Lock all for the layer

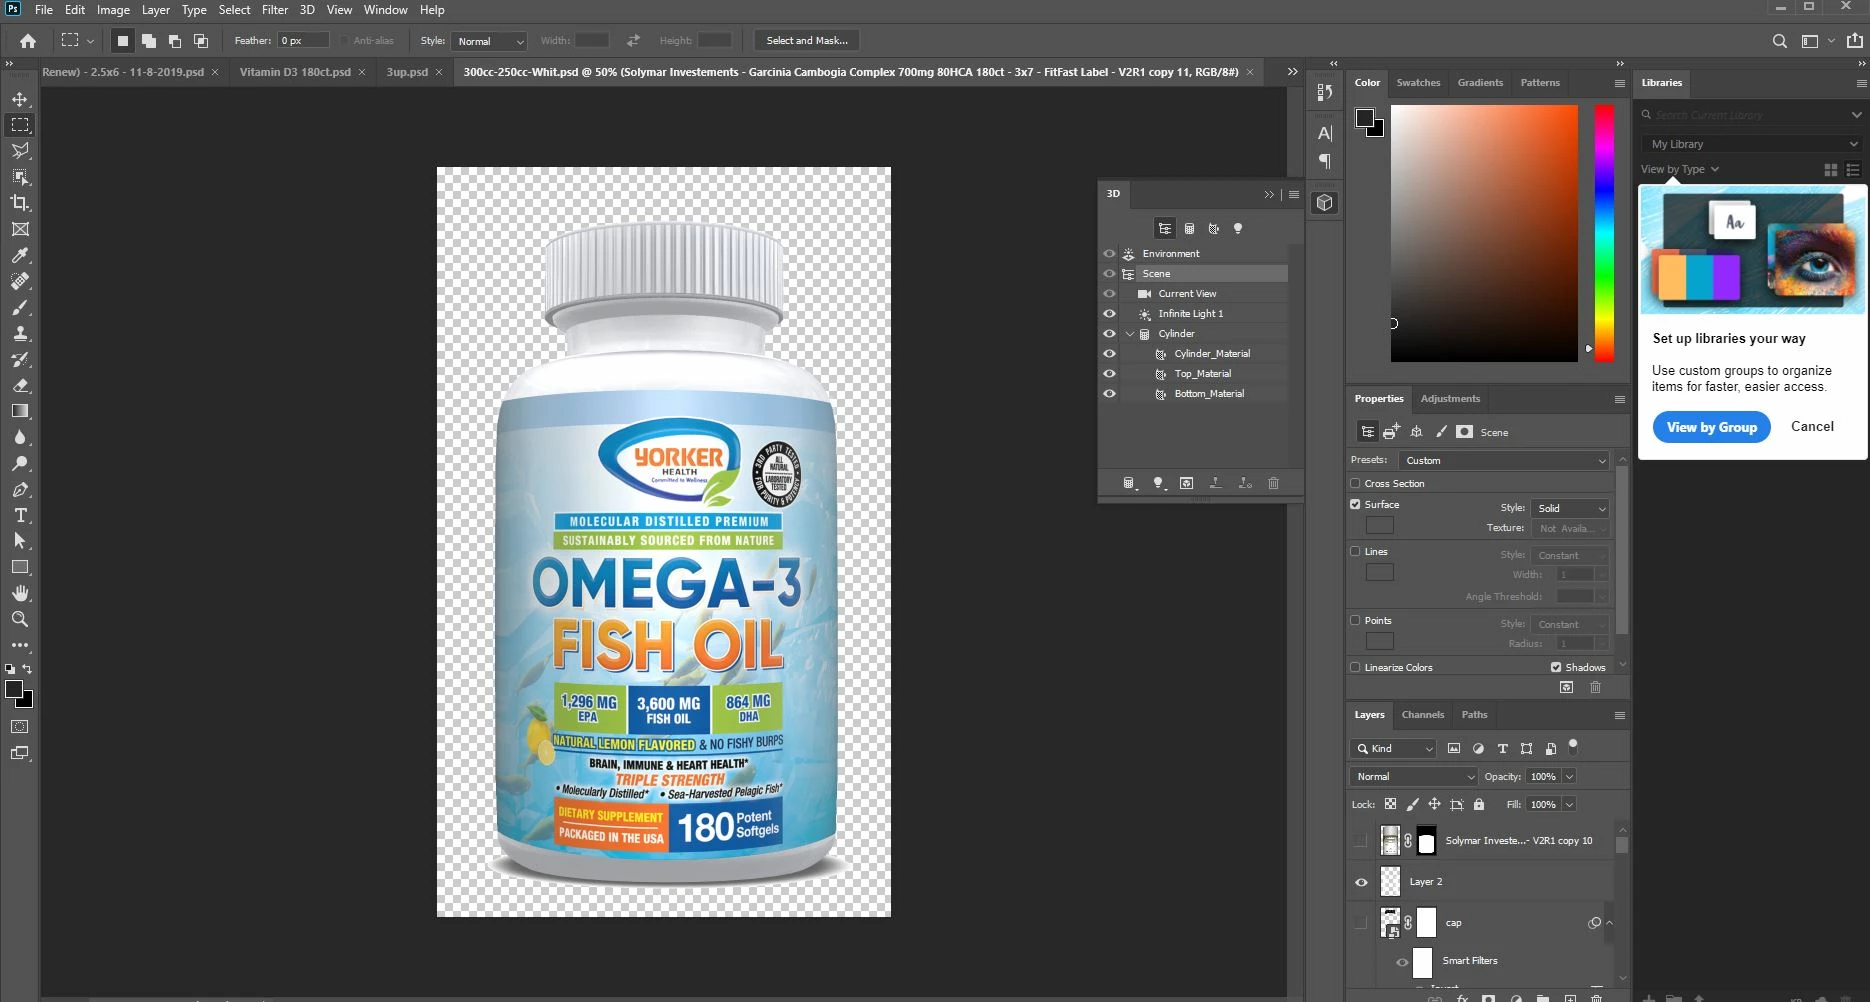pyautogui.click(x=1479, y=804)
